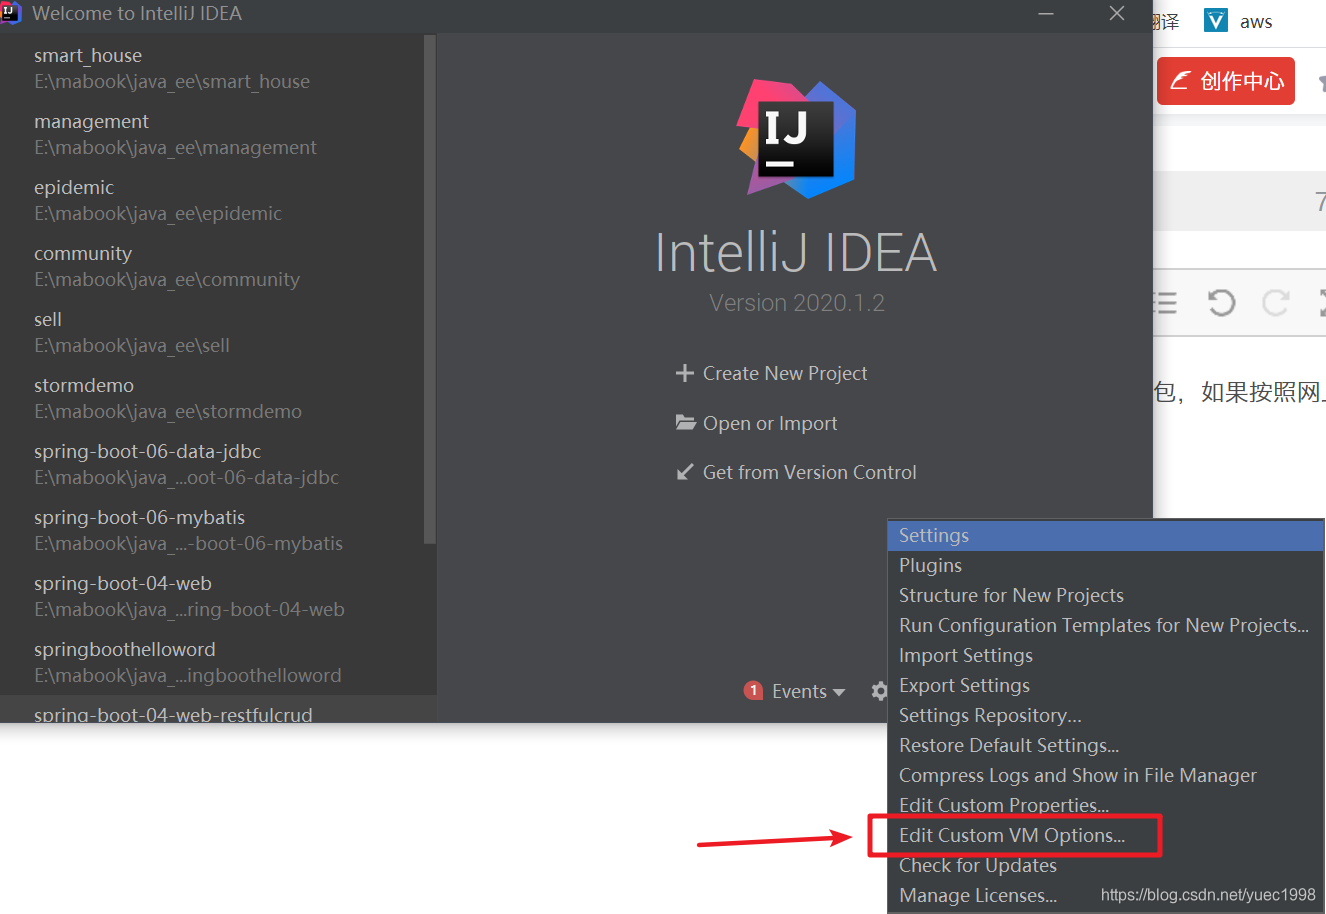The image size is (1326, 914).
Task: Open Edit Custom Properties entry
Action: [x=1105, y=805]
